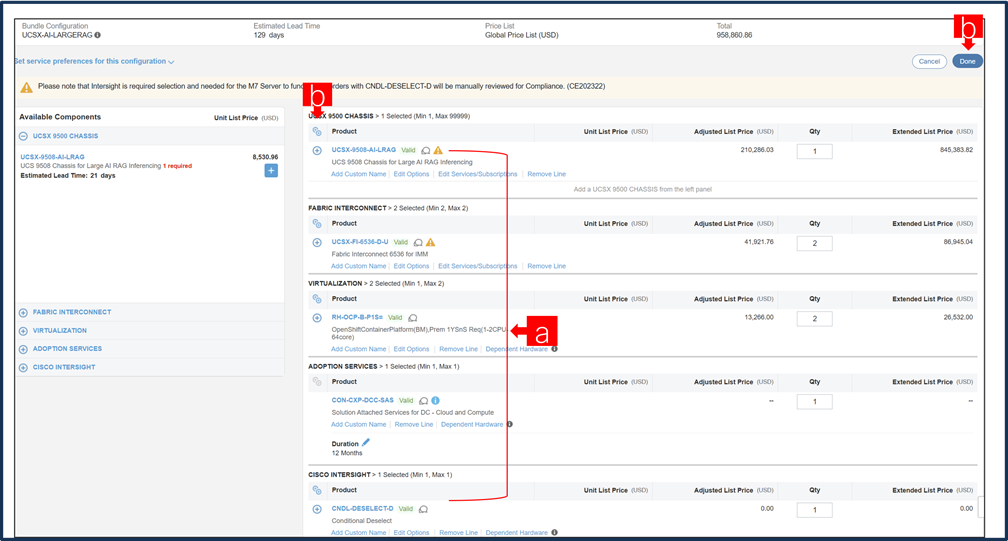Click warning triangle beside UCSX-9508-AI-LRAG
This screenshot has height=541, width=1008.
pyautogui.click(x=438, y=150)
